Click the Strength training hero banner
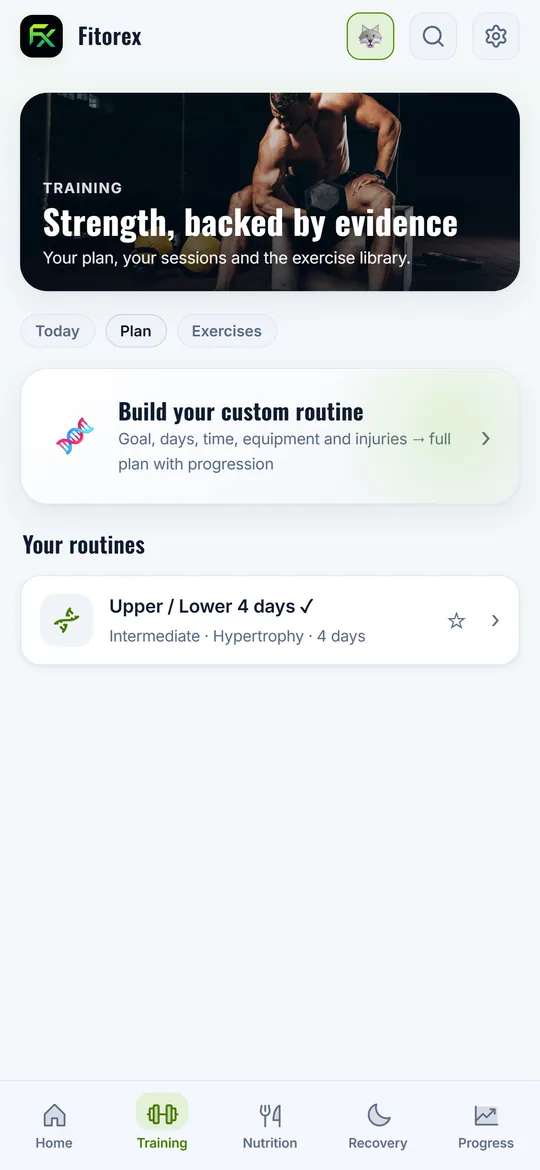540x1170 pixels. coord(270,192)
